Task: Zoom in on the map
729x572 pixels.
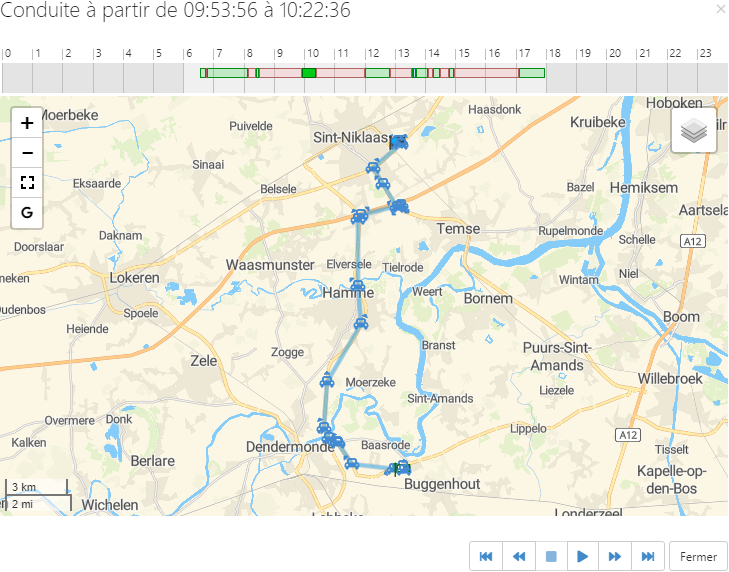Action: coord(27,123)
